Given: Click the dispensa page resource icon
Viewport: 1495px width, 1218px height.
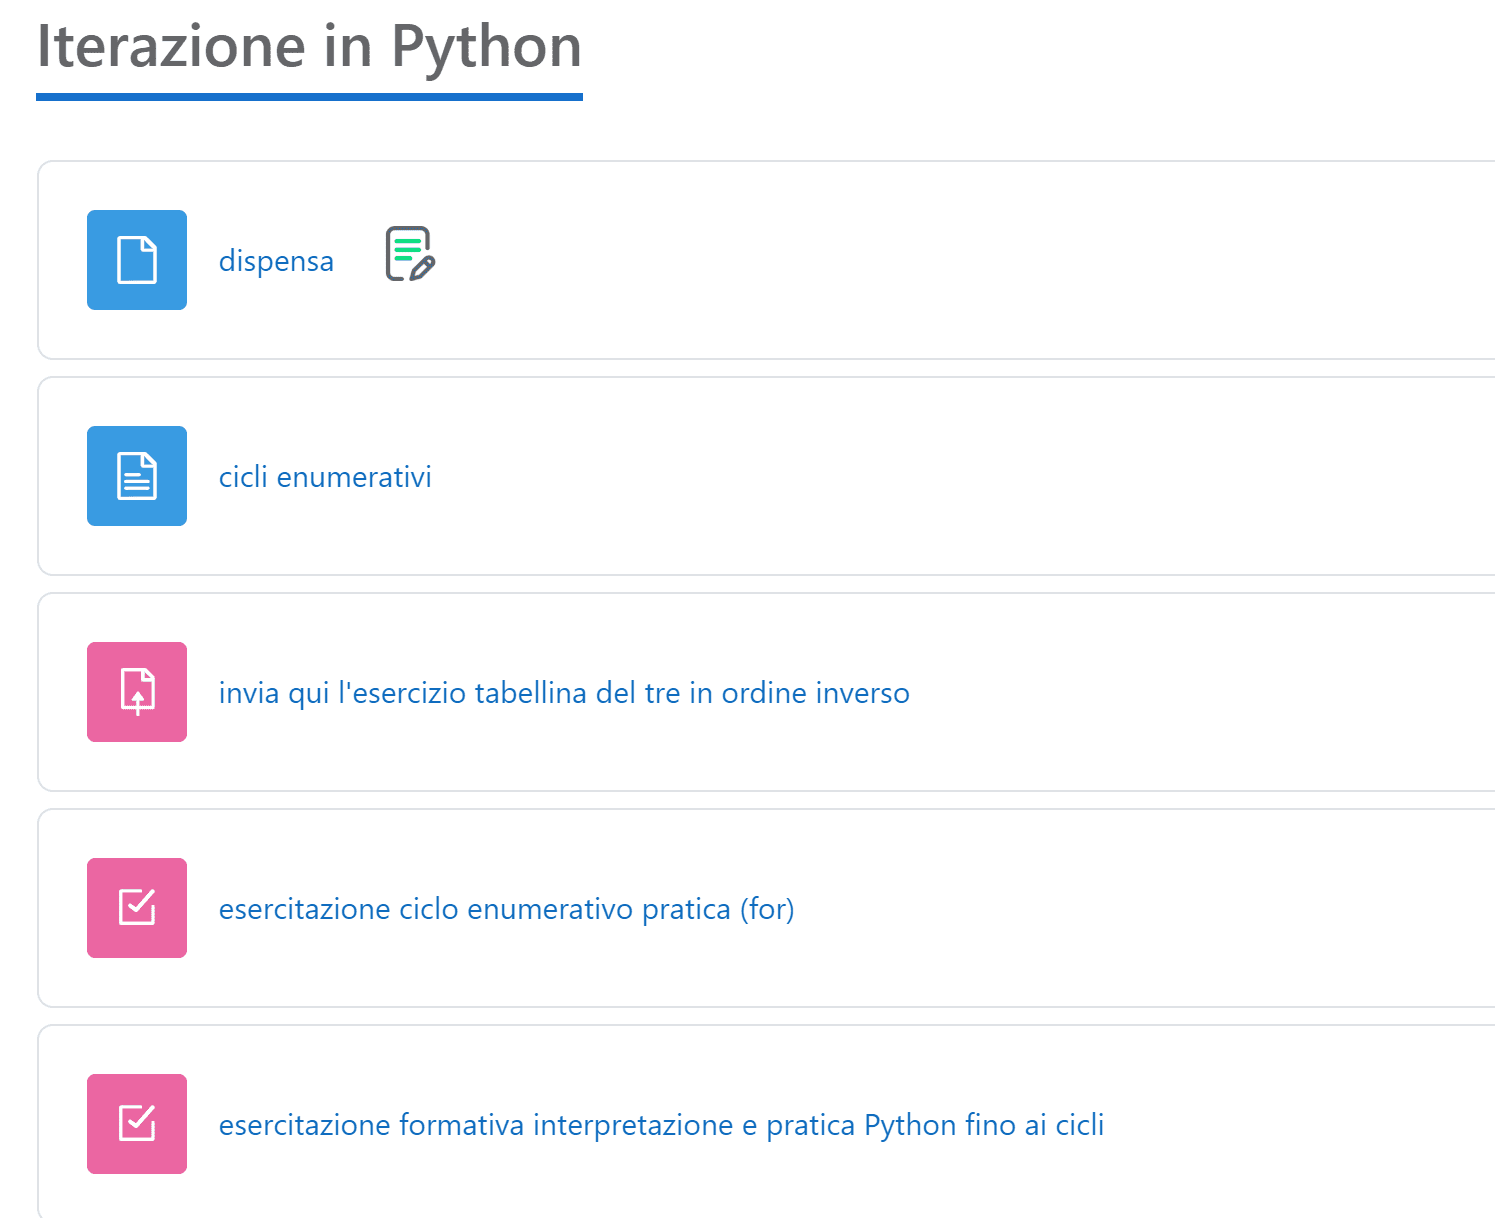Looking at the screenshot, I should (137, 260).
